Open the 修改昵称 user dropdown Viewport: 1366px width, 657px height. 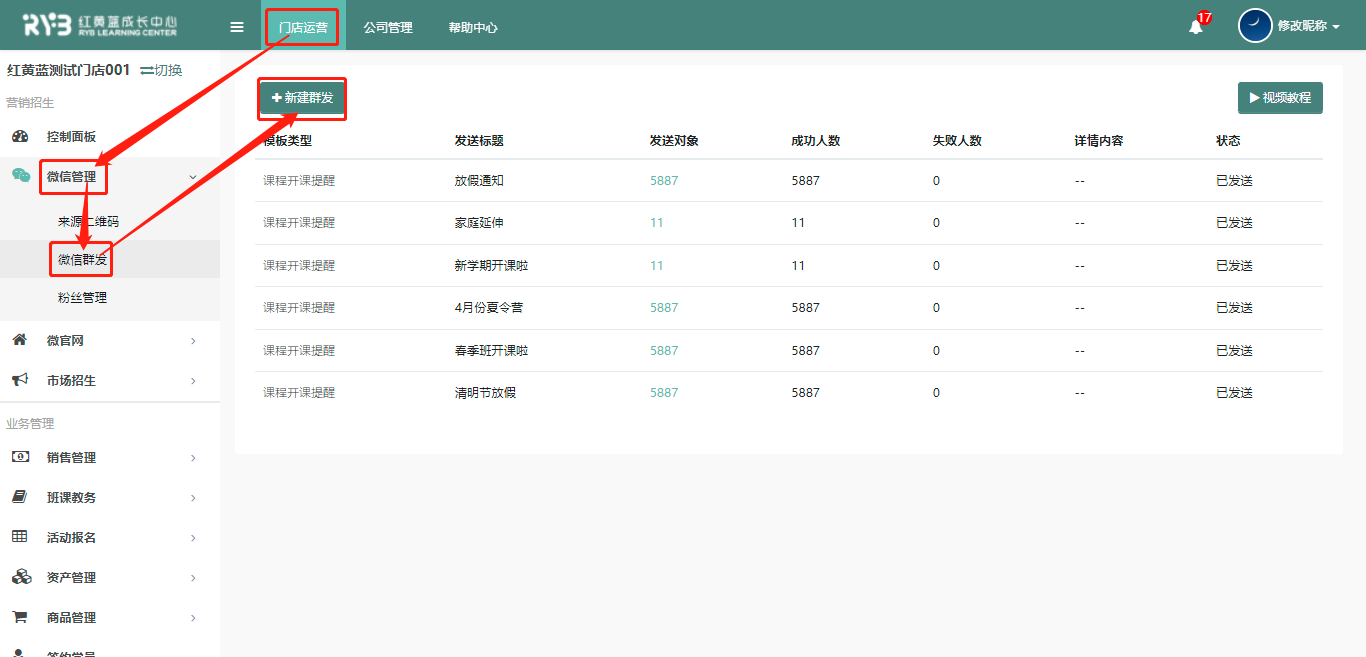pos(1308,27)
